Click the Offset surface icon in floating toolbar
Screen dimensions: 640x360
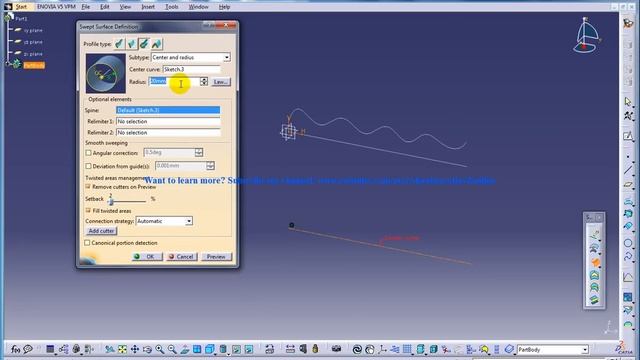pos(595,249)
